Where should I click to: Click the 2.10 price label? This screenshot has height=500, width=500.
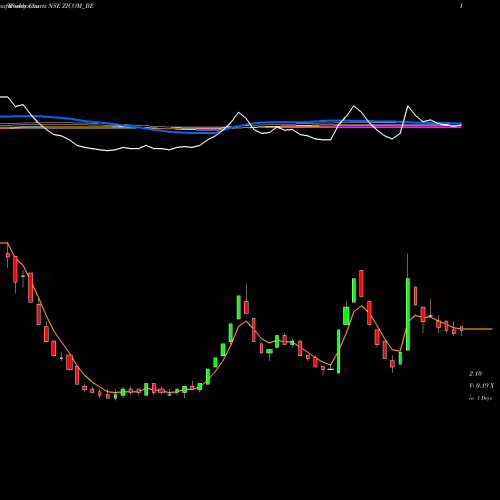(x=475, y=374)
